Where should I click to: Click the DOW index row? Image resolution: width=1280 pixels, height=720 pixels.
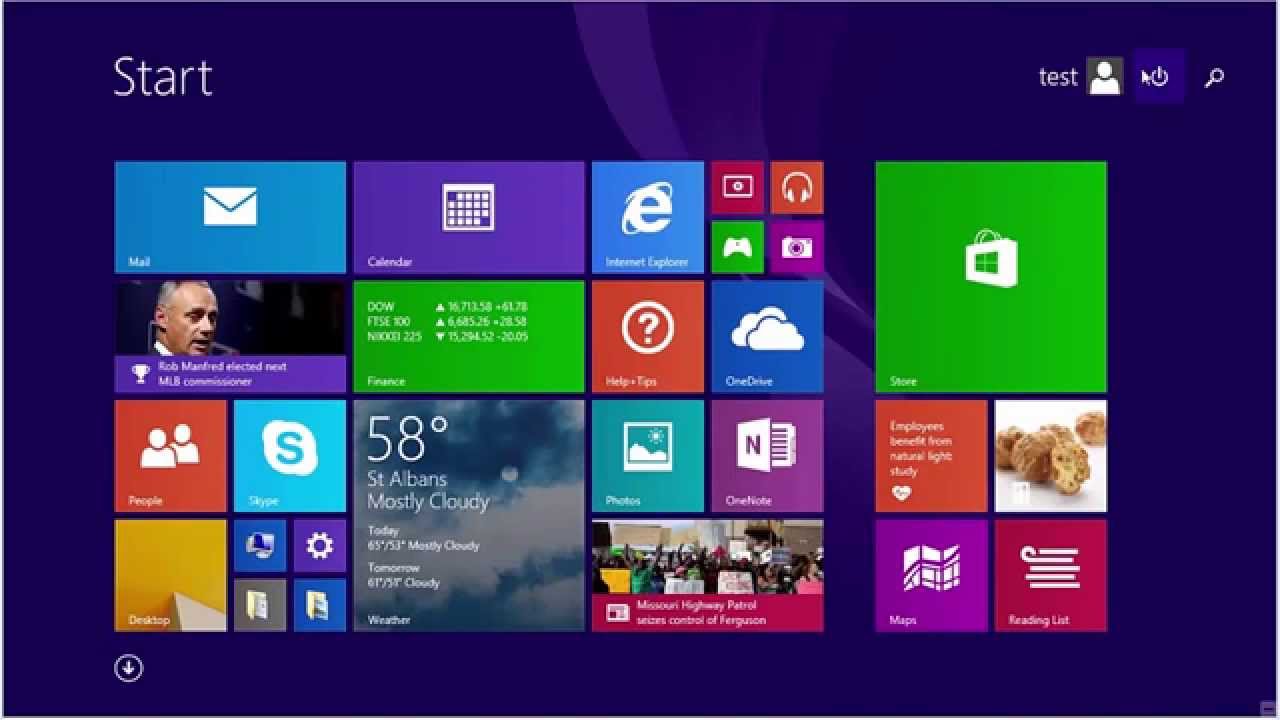pyautogui.click(x=447, y=307)
